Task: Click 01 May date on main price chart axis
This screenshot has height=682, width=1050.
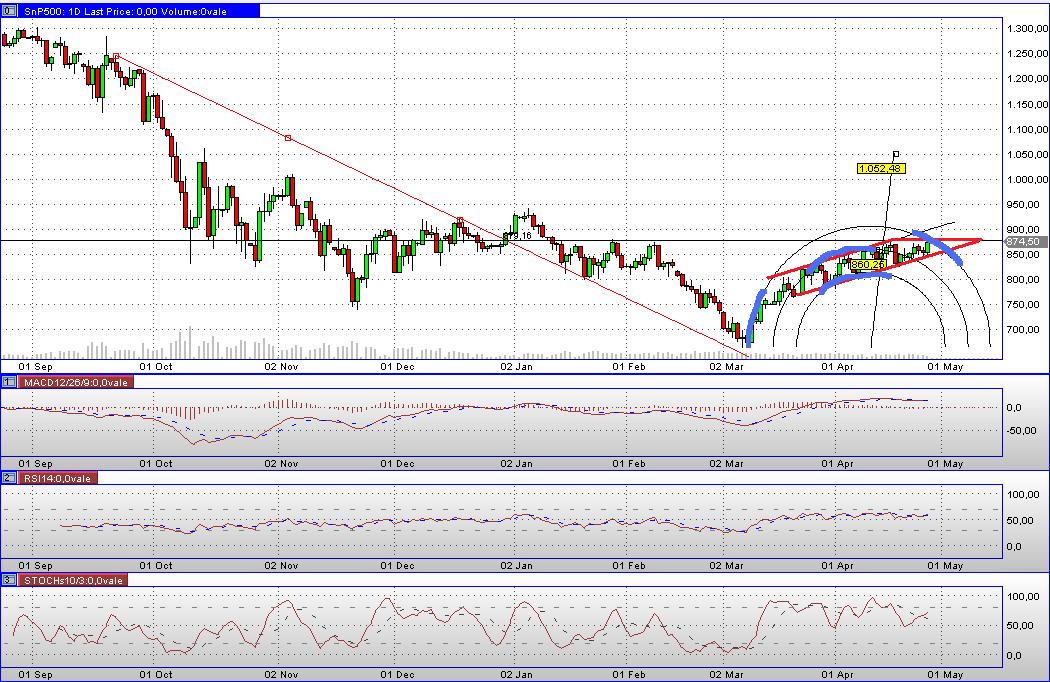Action: click(x=945, y=366)
